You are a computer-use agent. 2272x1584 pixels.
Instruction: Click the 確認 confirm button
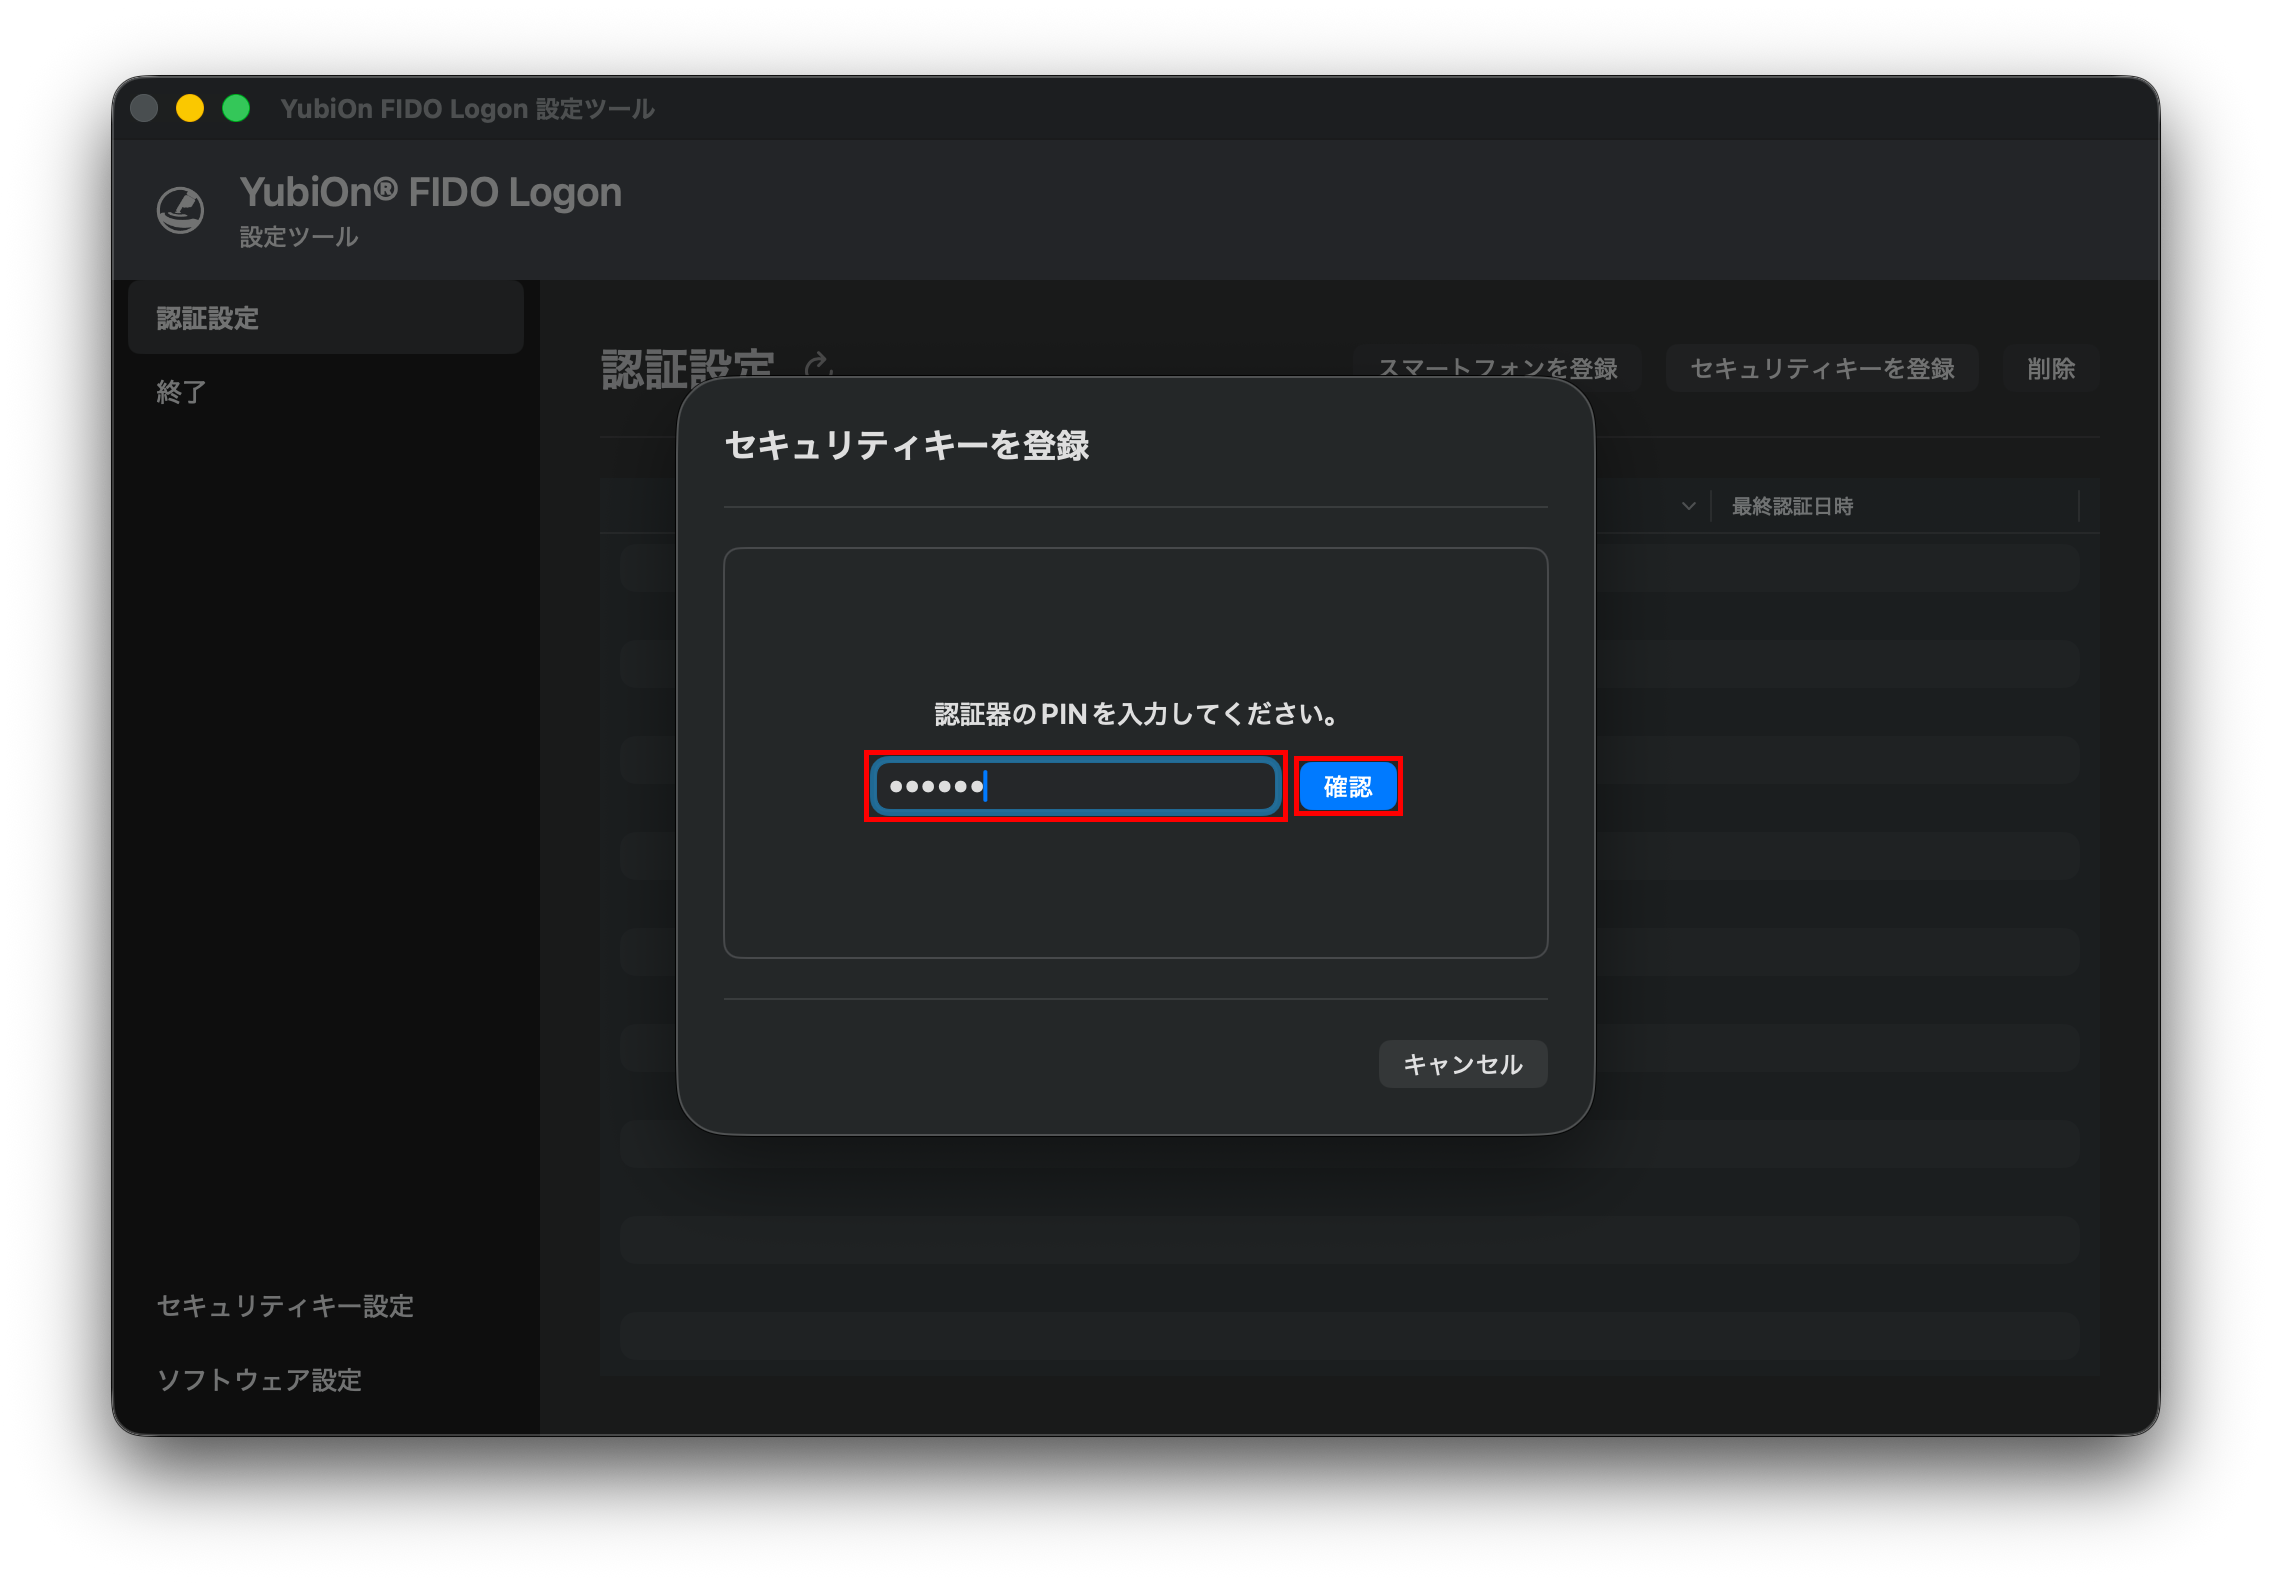(x=1347, y=786)
